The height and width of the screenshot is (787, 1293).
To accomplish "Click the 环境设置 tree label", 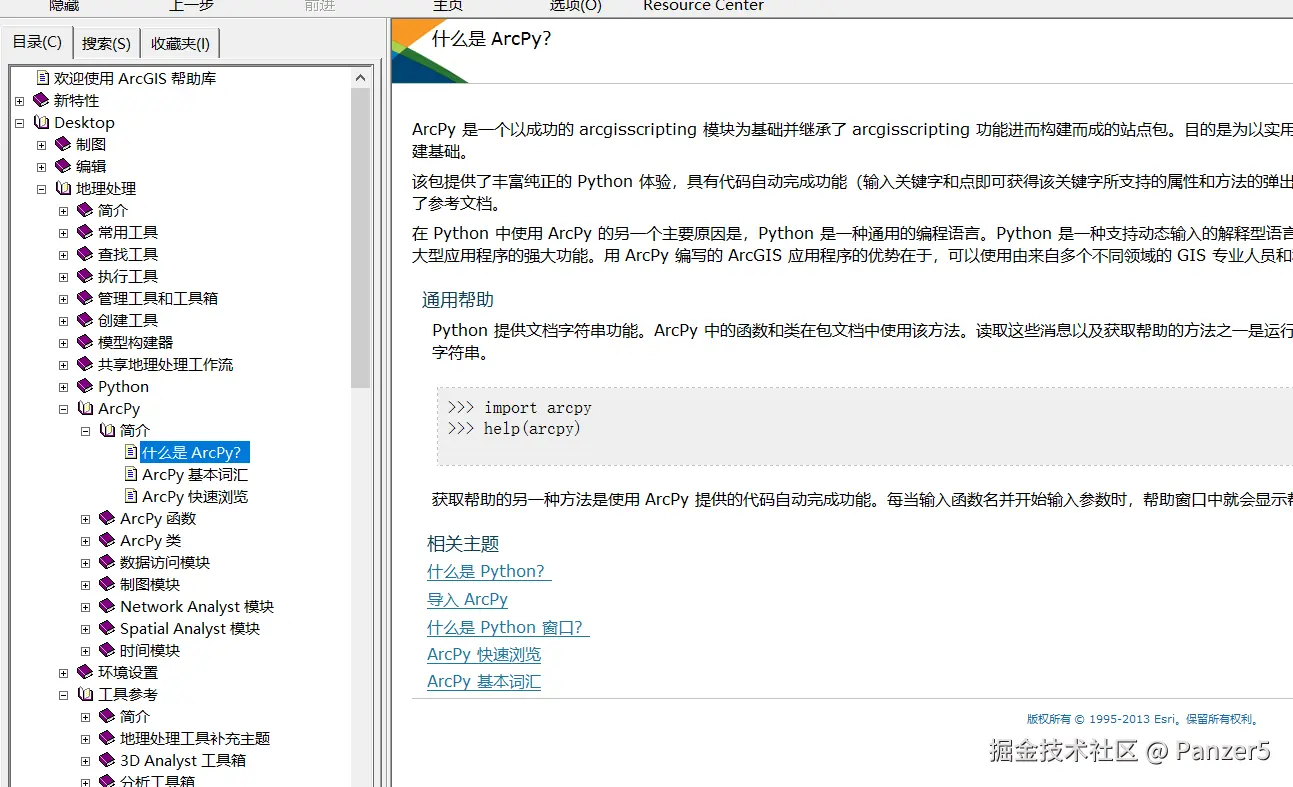I will coord(128,672).
